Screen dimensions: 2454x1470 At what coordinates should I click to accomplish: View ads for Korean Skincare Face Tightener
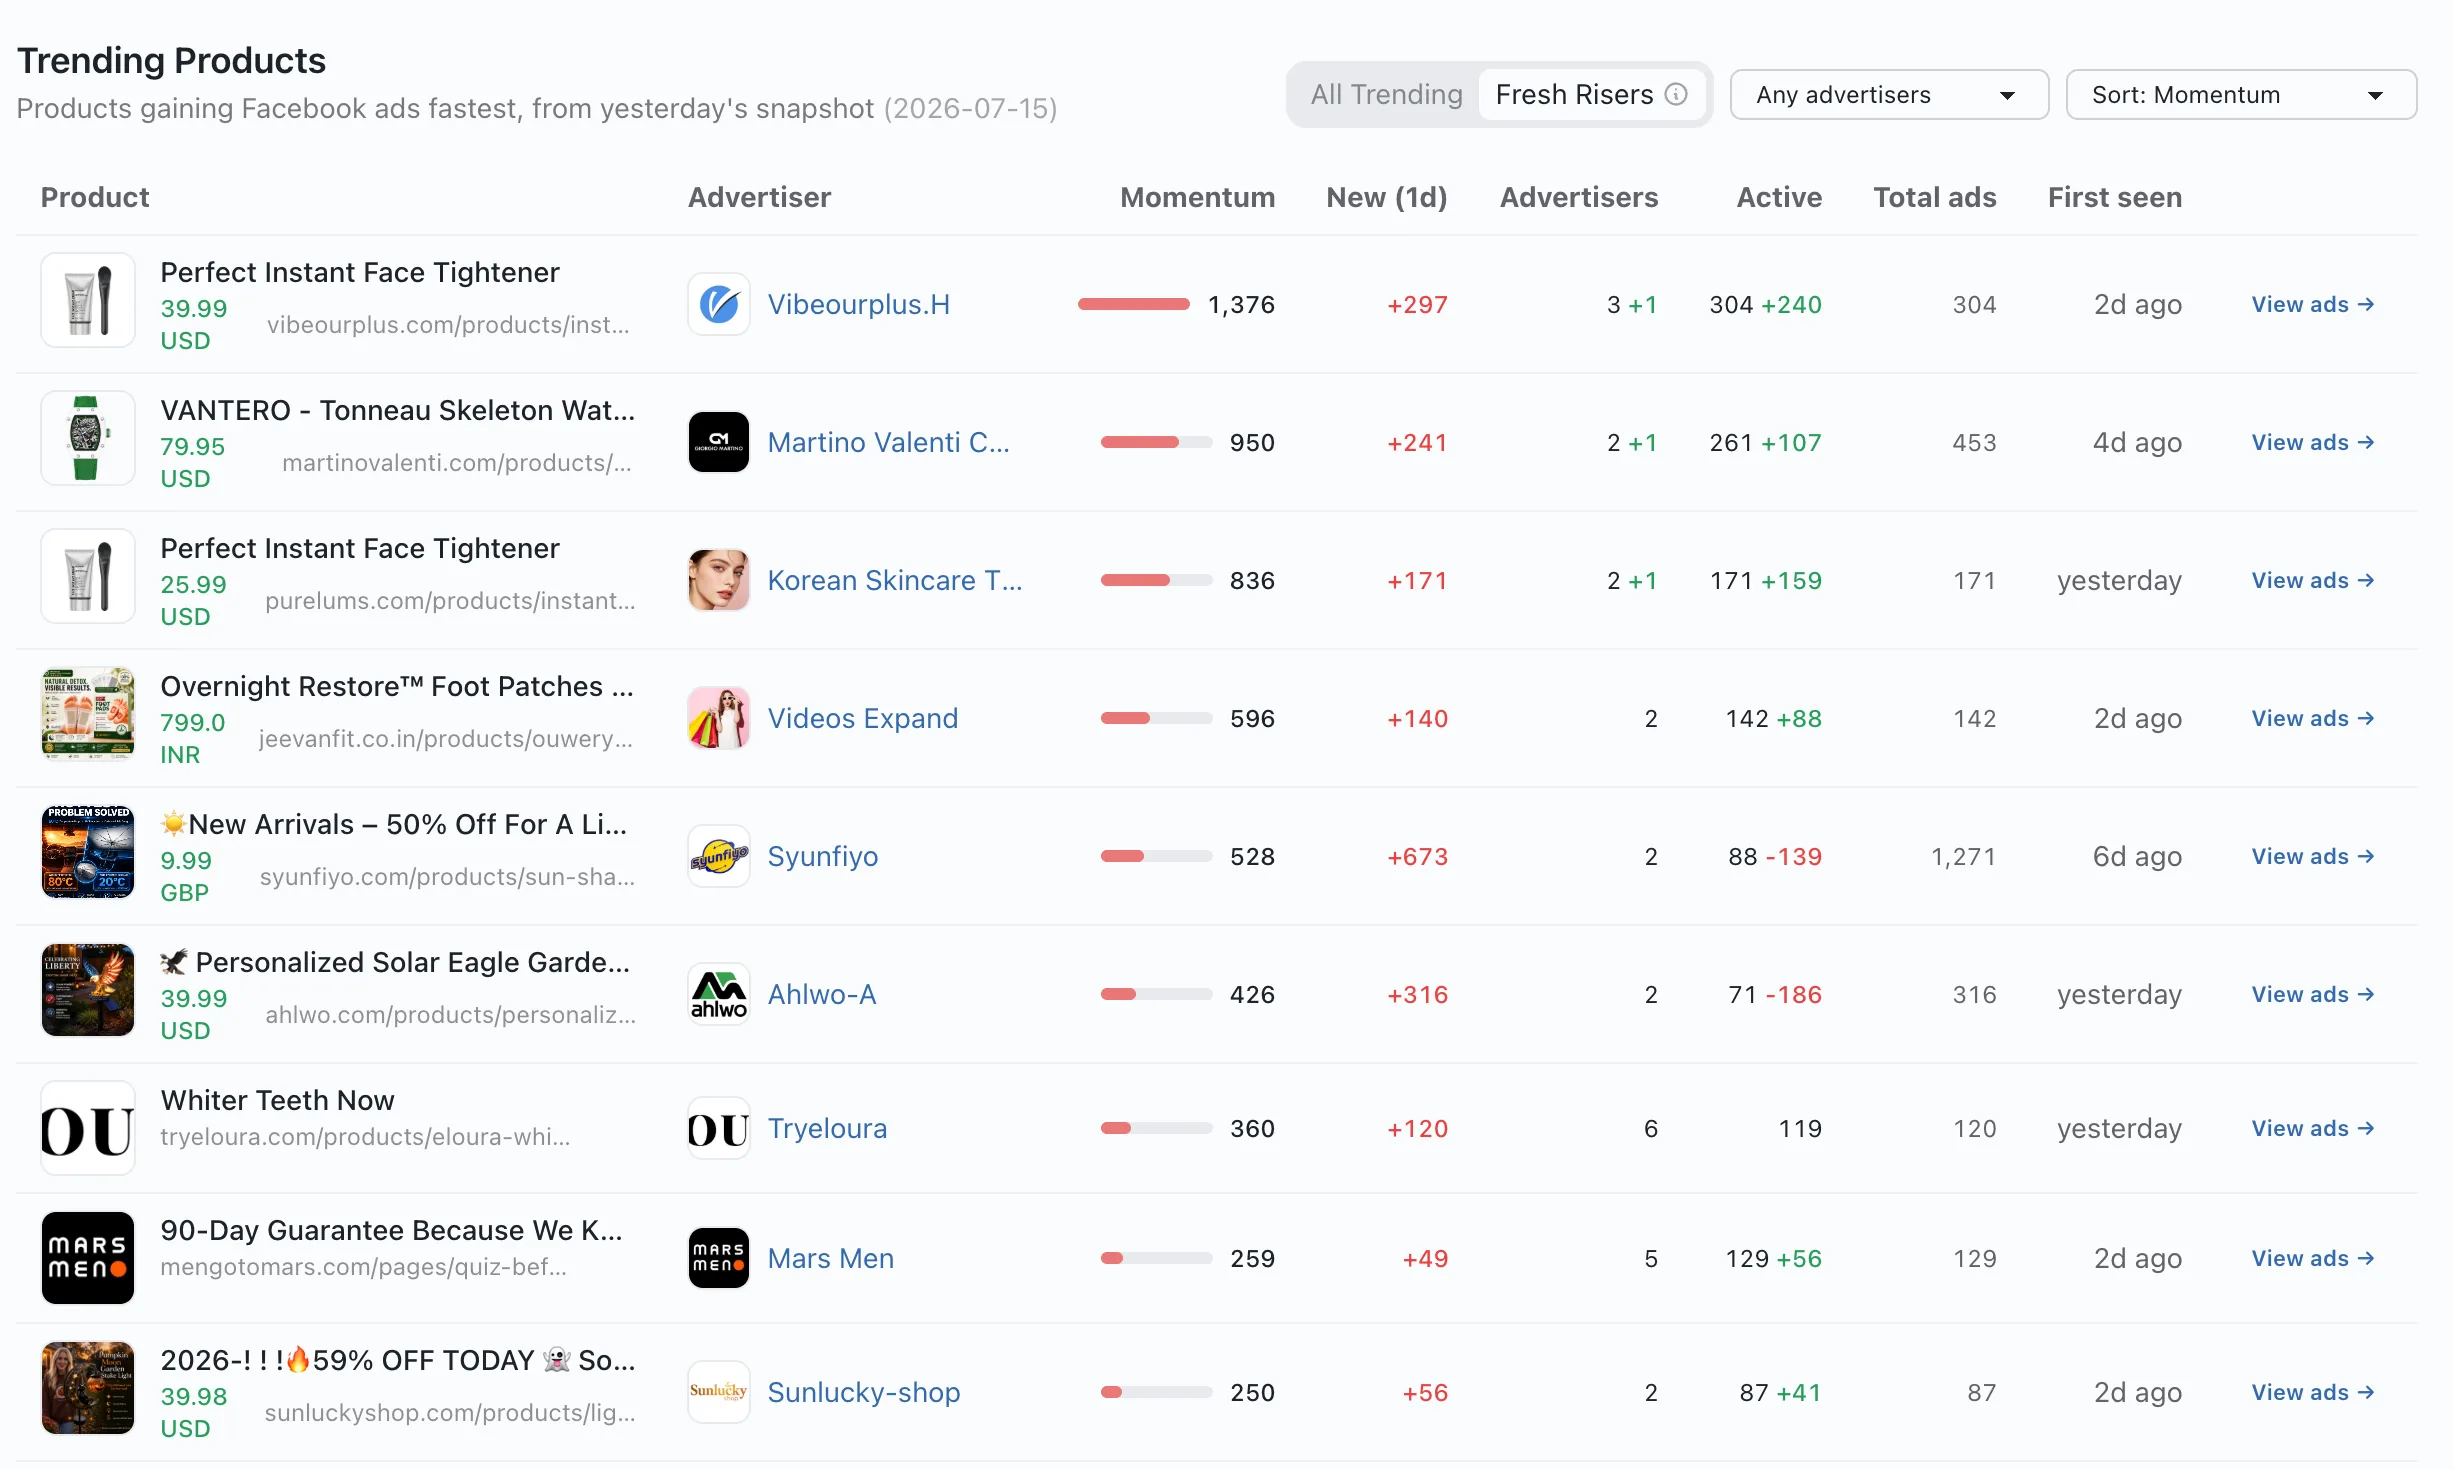click(2313, 580)
